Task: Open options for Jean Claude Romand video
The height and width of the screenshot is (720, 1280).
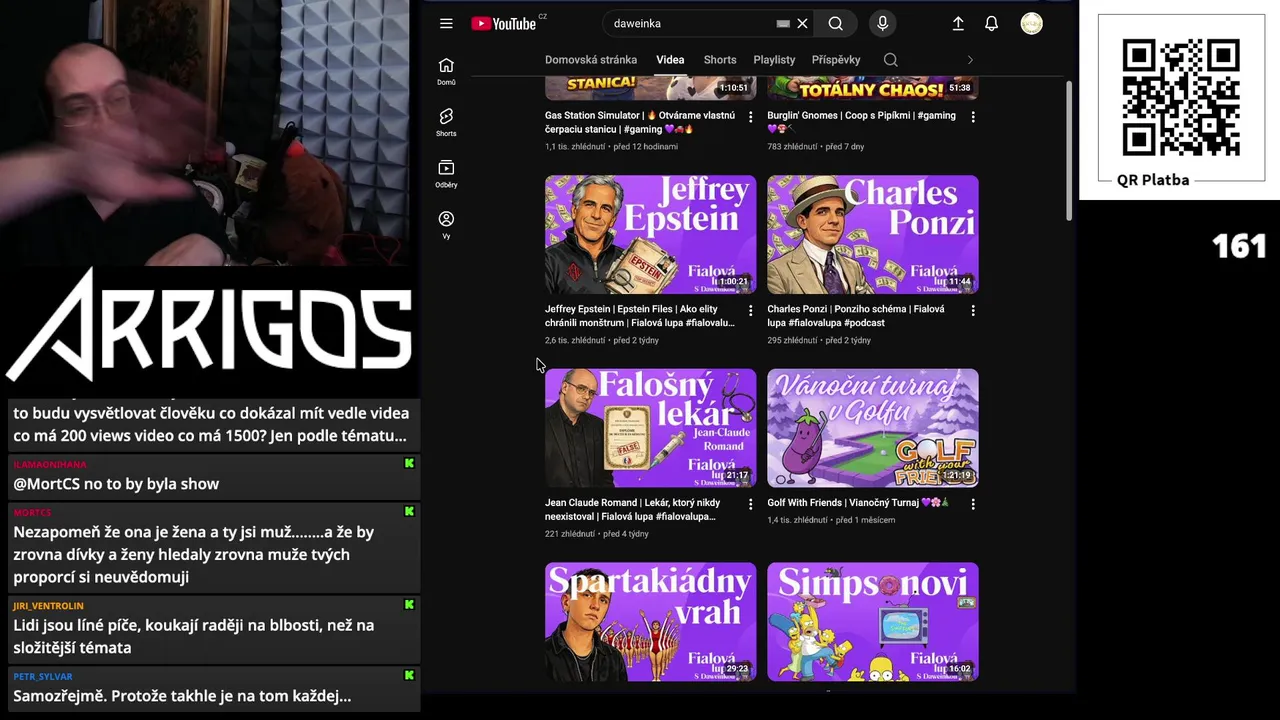Action: (x=750, y=505)
